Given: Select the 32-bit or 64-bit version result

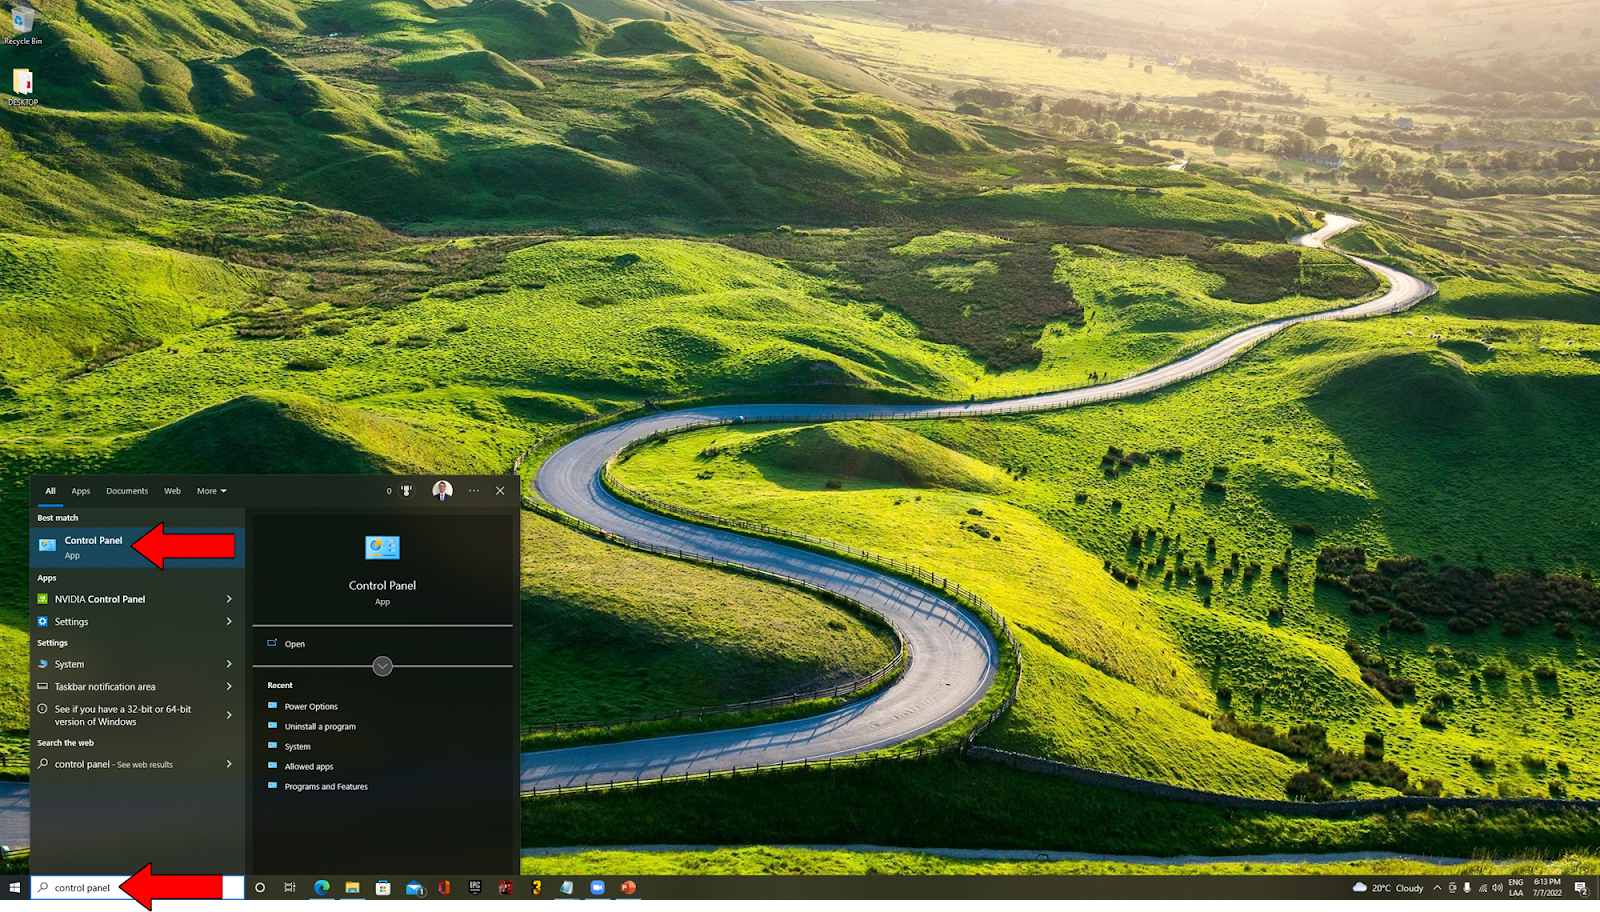Looking at the screenshot, I should click(x=125, y=715).
